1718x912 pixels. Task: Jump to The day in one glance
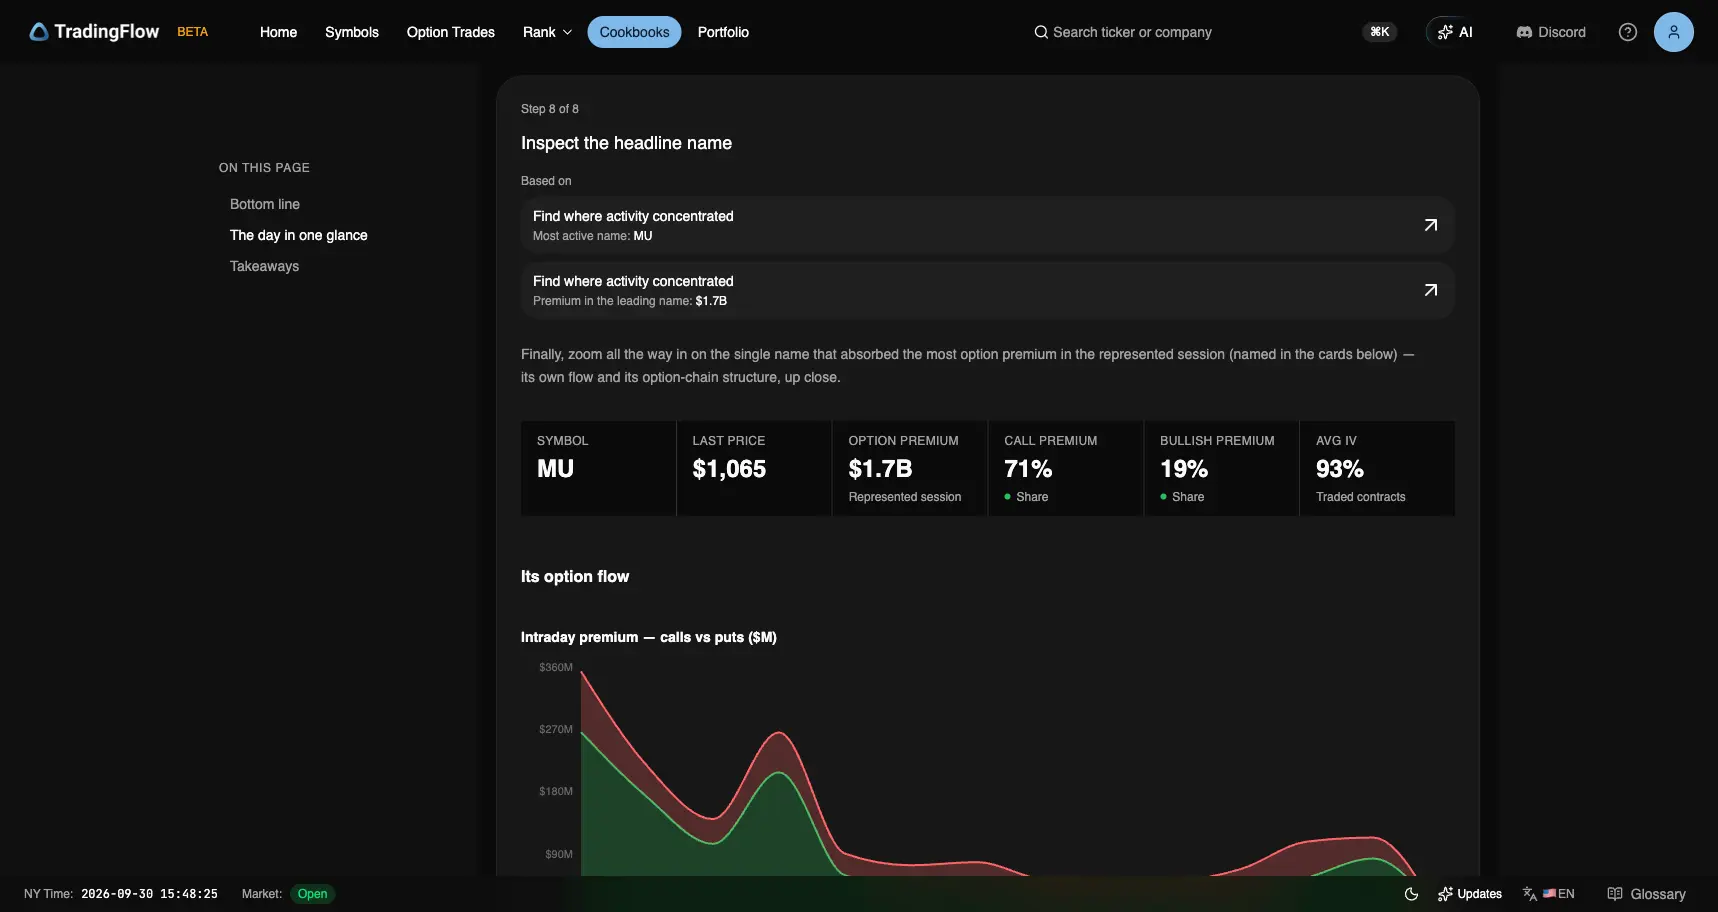click(299, 235)
